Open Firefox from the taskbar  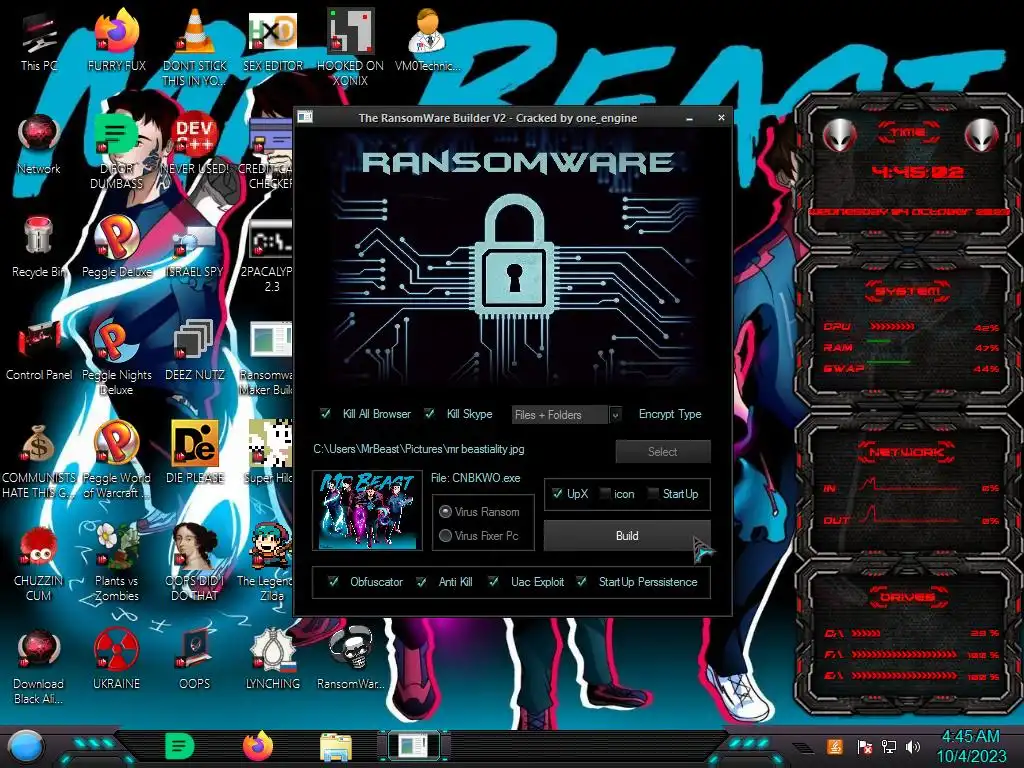(258, 746)
